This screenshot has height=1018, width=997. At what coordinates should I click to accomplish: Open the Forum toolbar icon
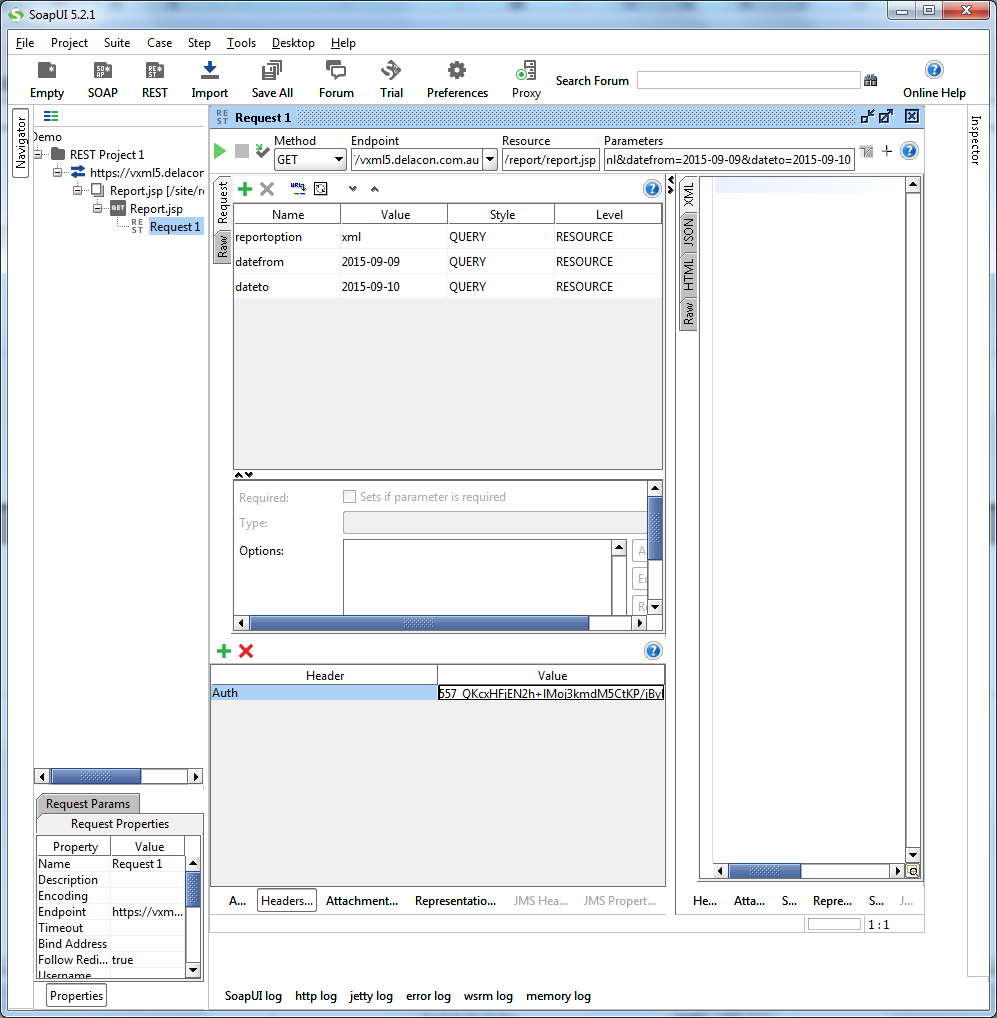click(336, 71)
